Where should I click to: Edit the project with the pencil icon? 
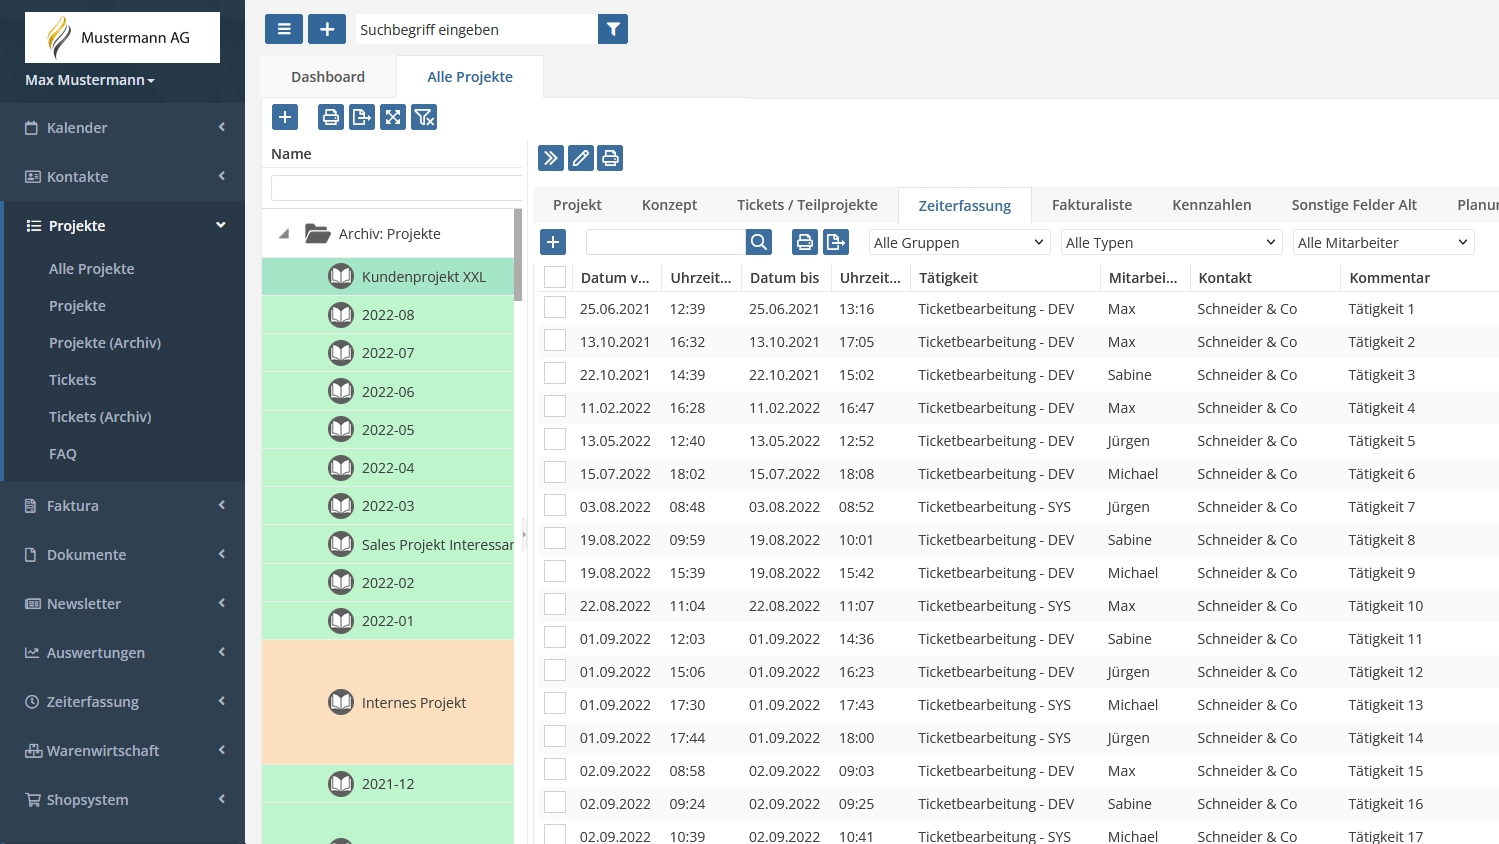(x=580, y=158)
